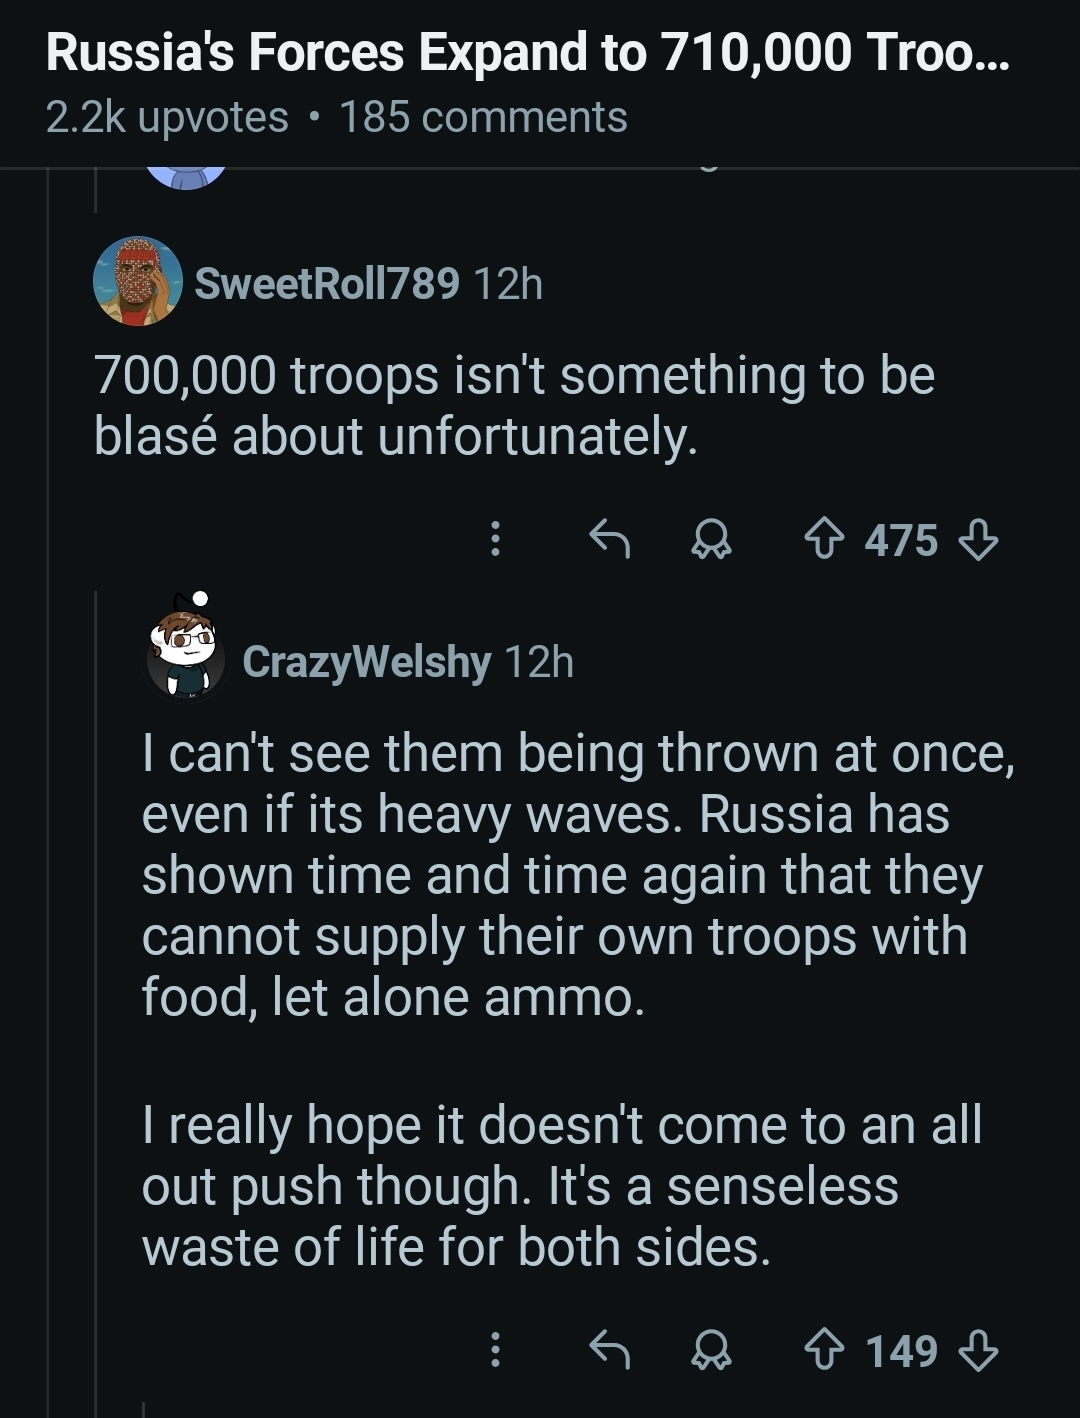
Task: Collapse SweetRoll789's comment text
Action: coord(515,406)
